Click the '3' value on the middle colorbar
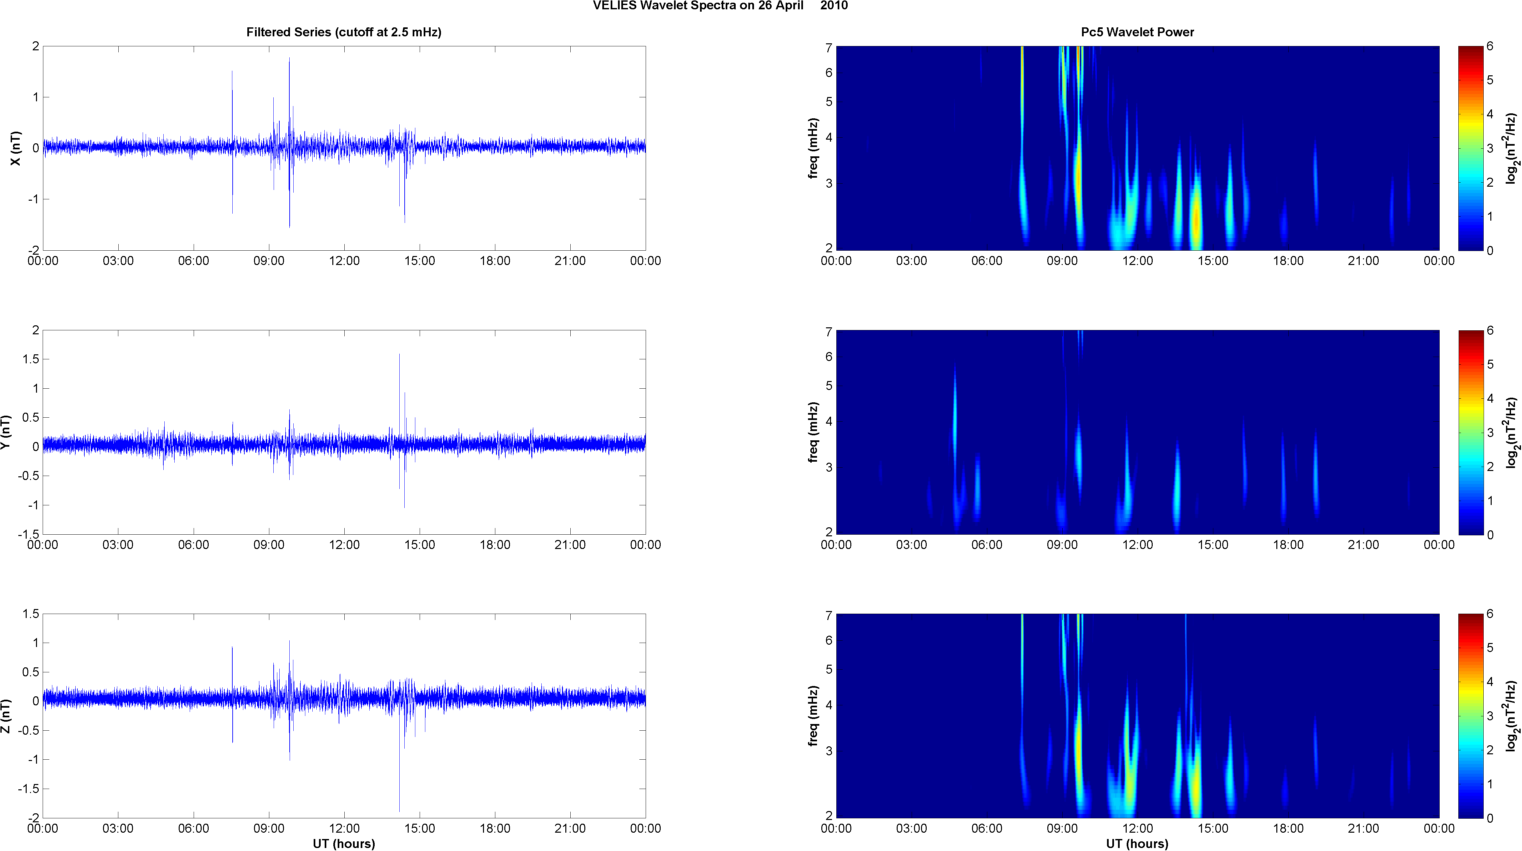Image resolution: width=1522 pixels, height=851 pixels. coord(1490,432)
